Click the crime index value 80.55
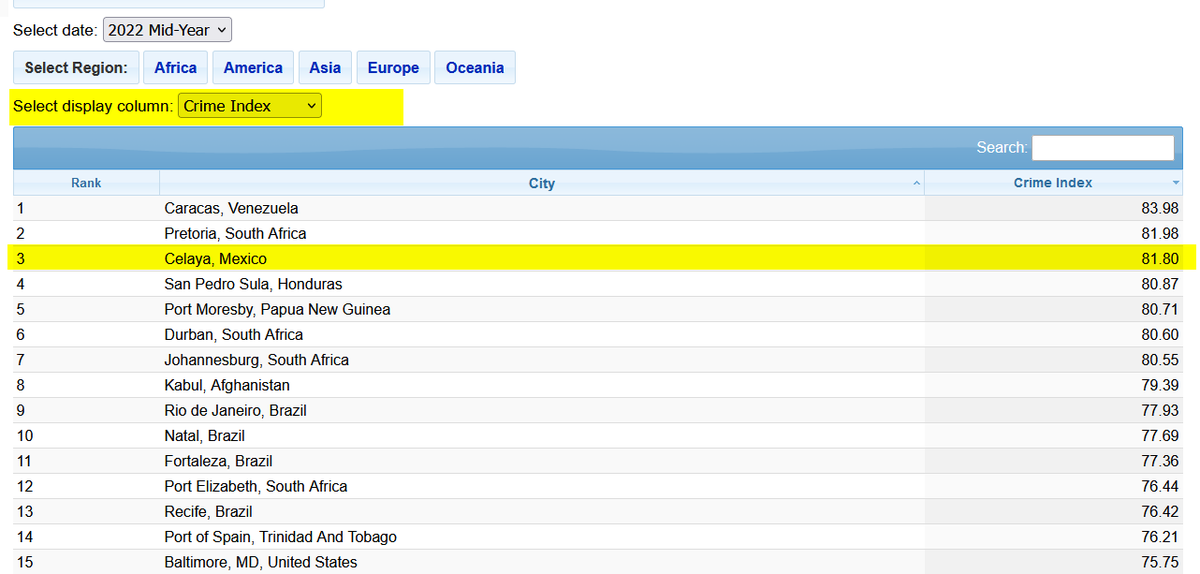Viewport: 1200px width, 574px height. point(1159,360)
